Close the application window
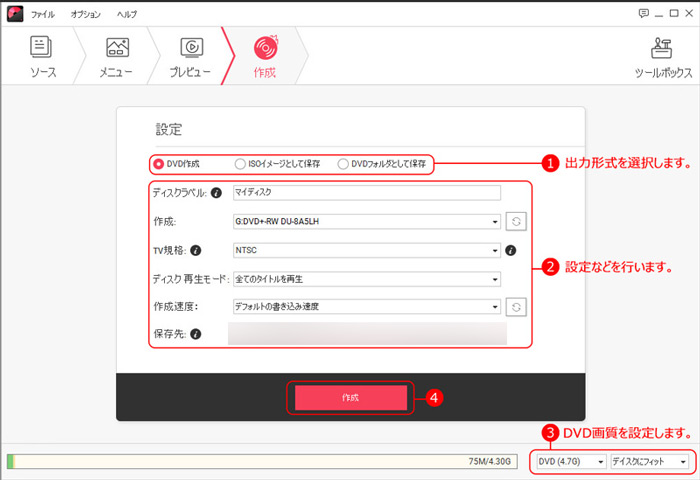The height and width of the screenshot is (480, 700). coord(689,13)
